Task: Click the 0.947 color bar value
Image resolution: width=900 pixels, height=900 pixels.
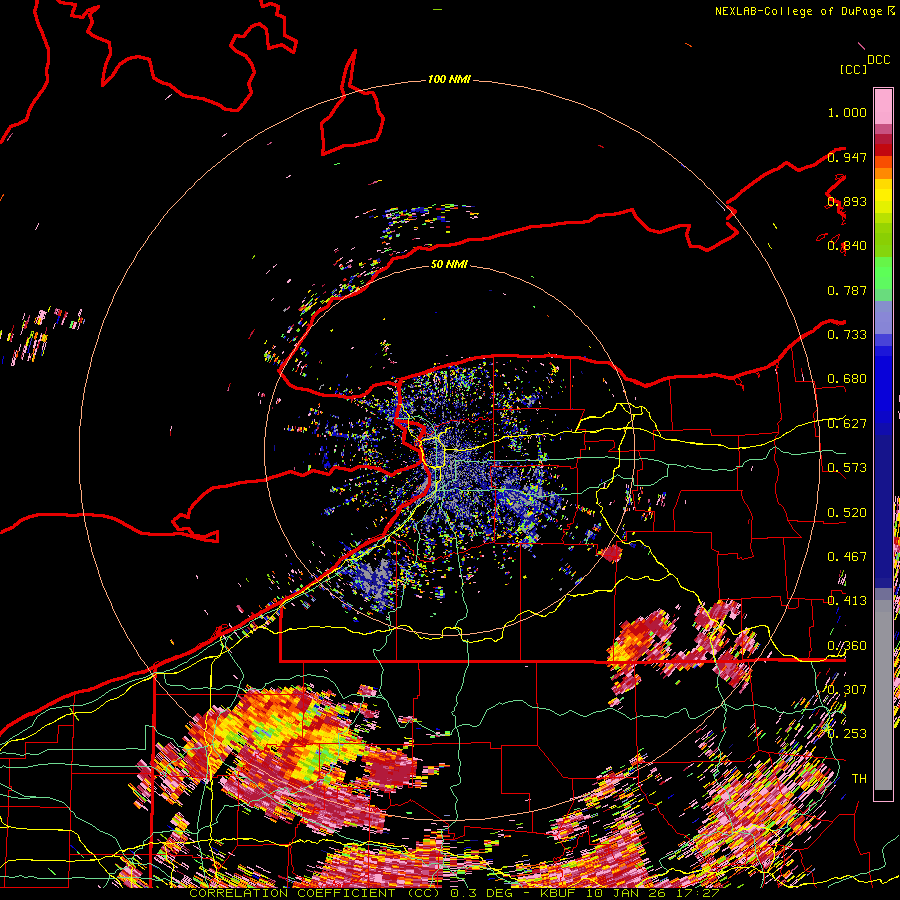Action: point(847,157)
